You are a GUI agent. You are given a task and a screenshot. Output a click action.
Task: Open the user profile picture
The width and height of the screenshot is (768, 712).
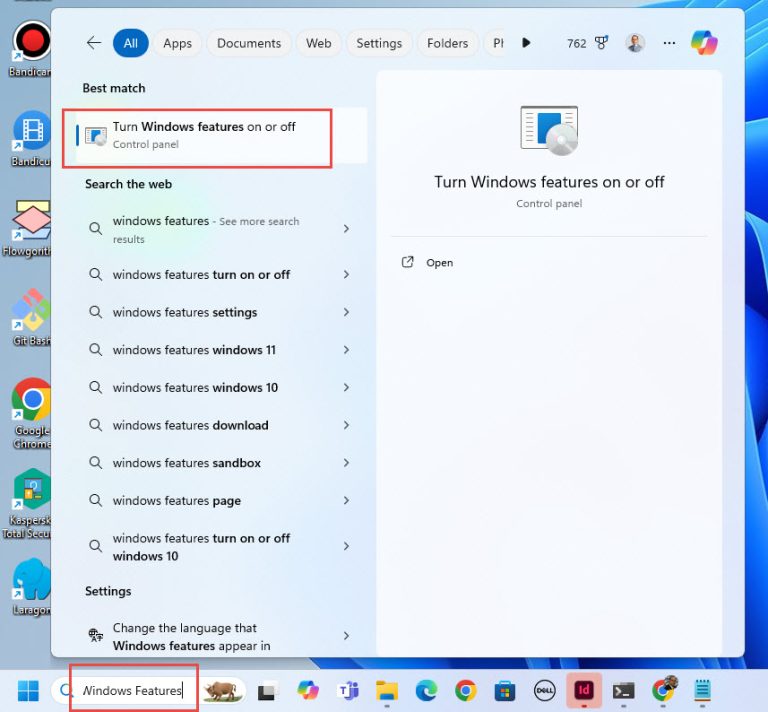pyautogui.click(x=635, y=43)
